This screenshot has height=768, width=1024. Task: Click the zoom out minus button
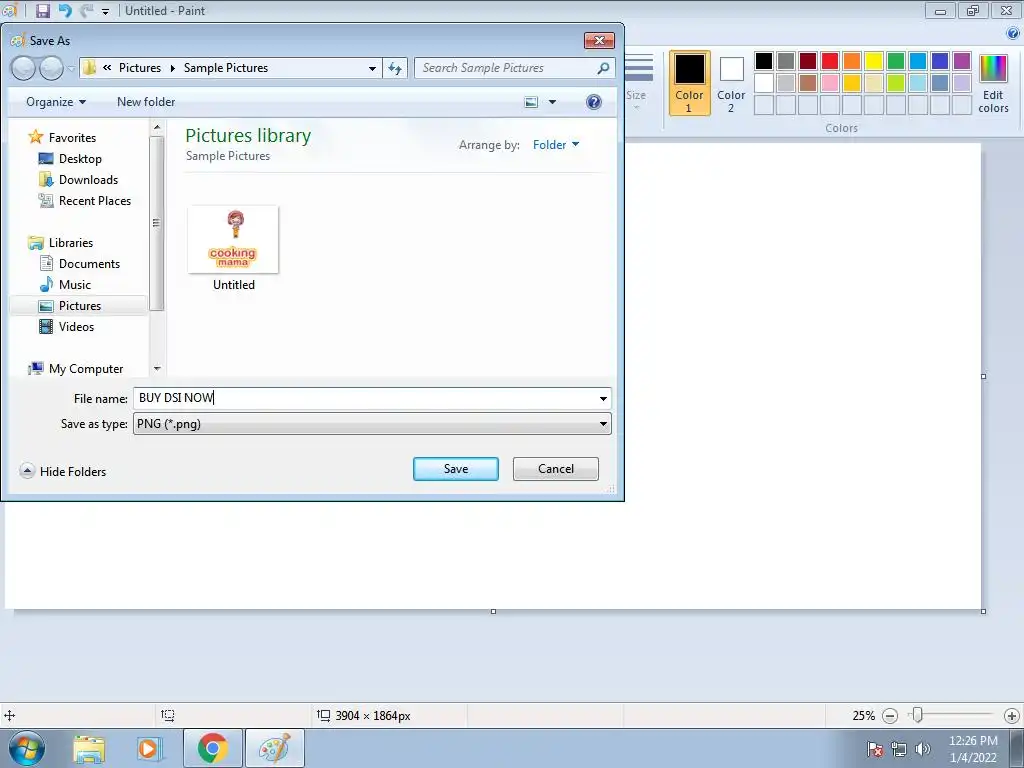[x=889, y=716]
